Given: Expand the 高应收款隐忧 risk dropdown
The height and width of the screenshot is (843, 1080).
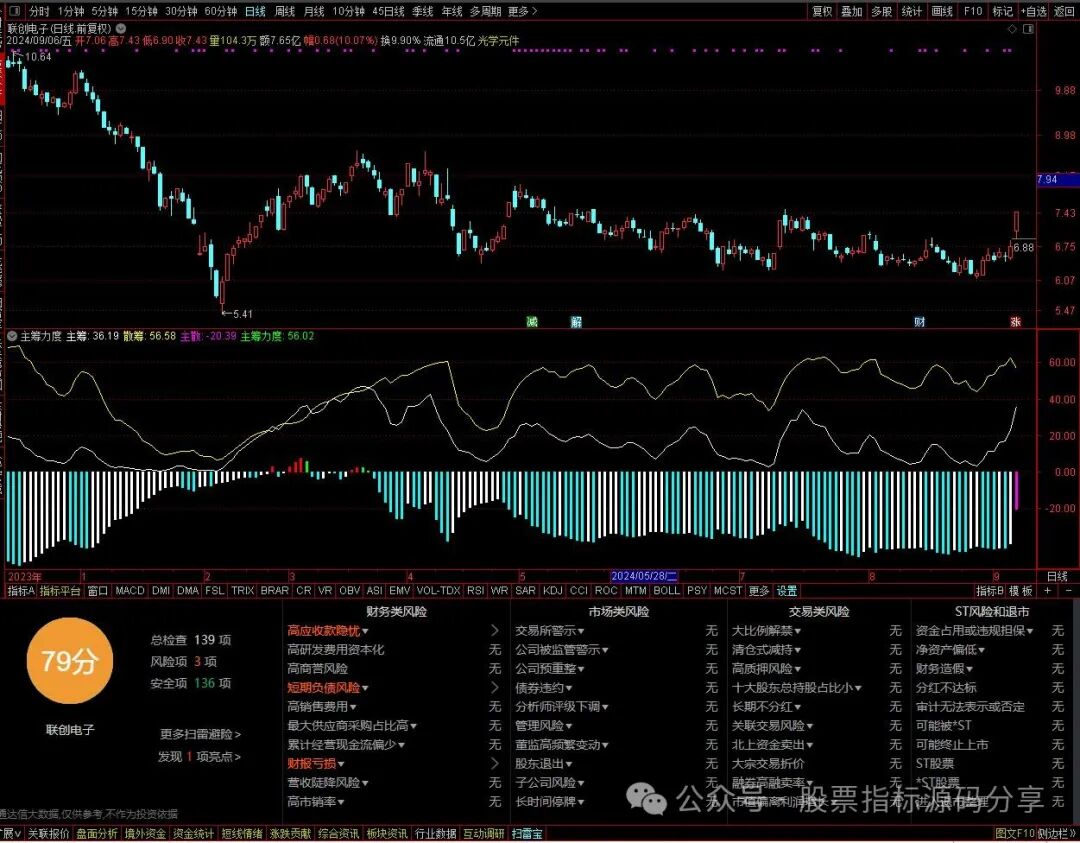Looking at the screenshot, I should [366, 631].
